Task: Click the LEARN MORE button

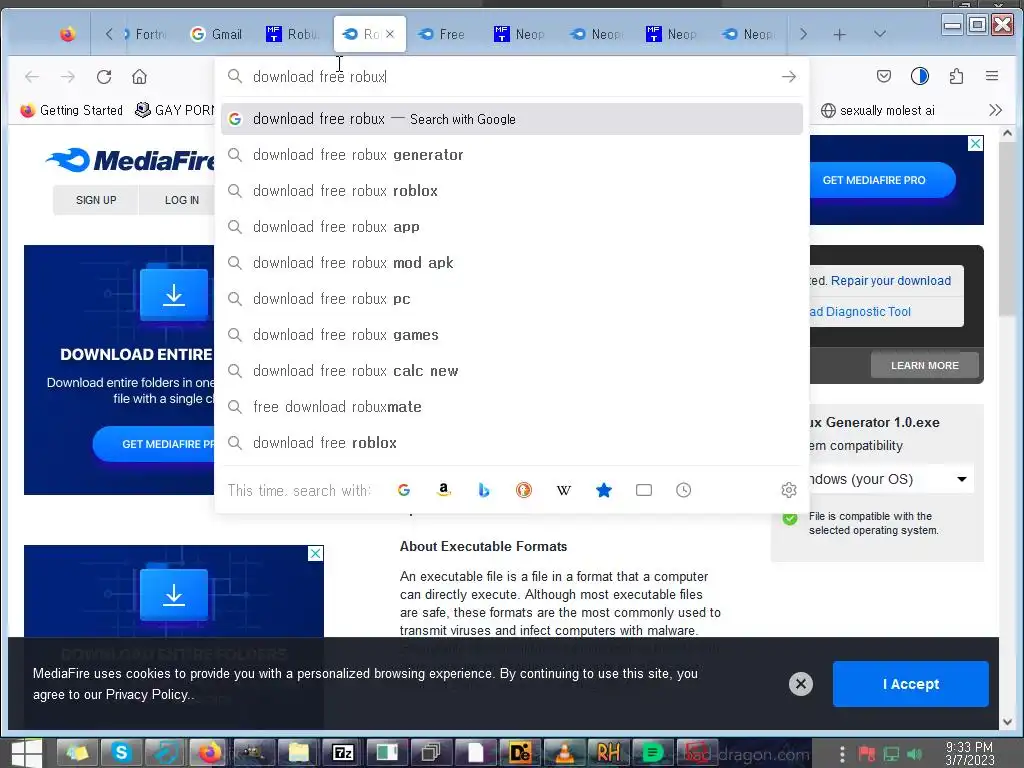Action: click(x=925, y=365)
